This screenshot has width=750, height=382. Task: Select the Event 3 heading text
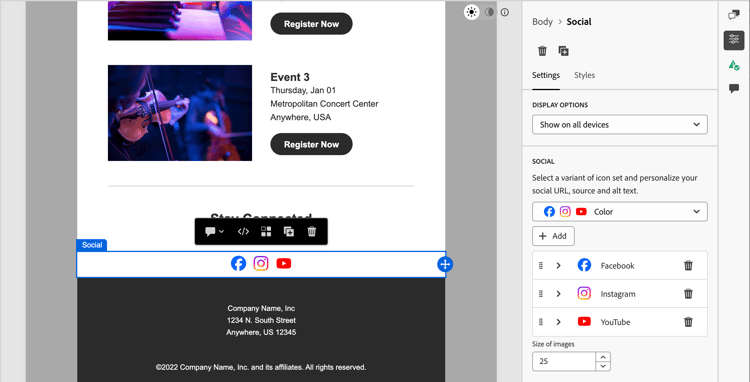290,77
